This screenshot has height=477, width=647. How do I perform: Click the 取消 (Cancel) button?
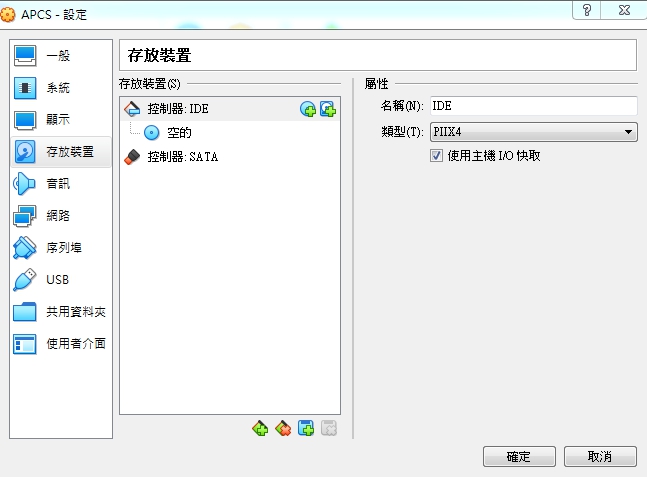[x=600, y=456]
